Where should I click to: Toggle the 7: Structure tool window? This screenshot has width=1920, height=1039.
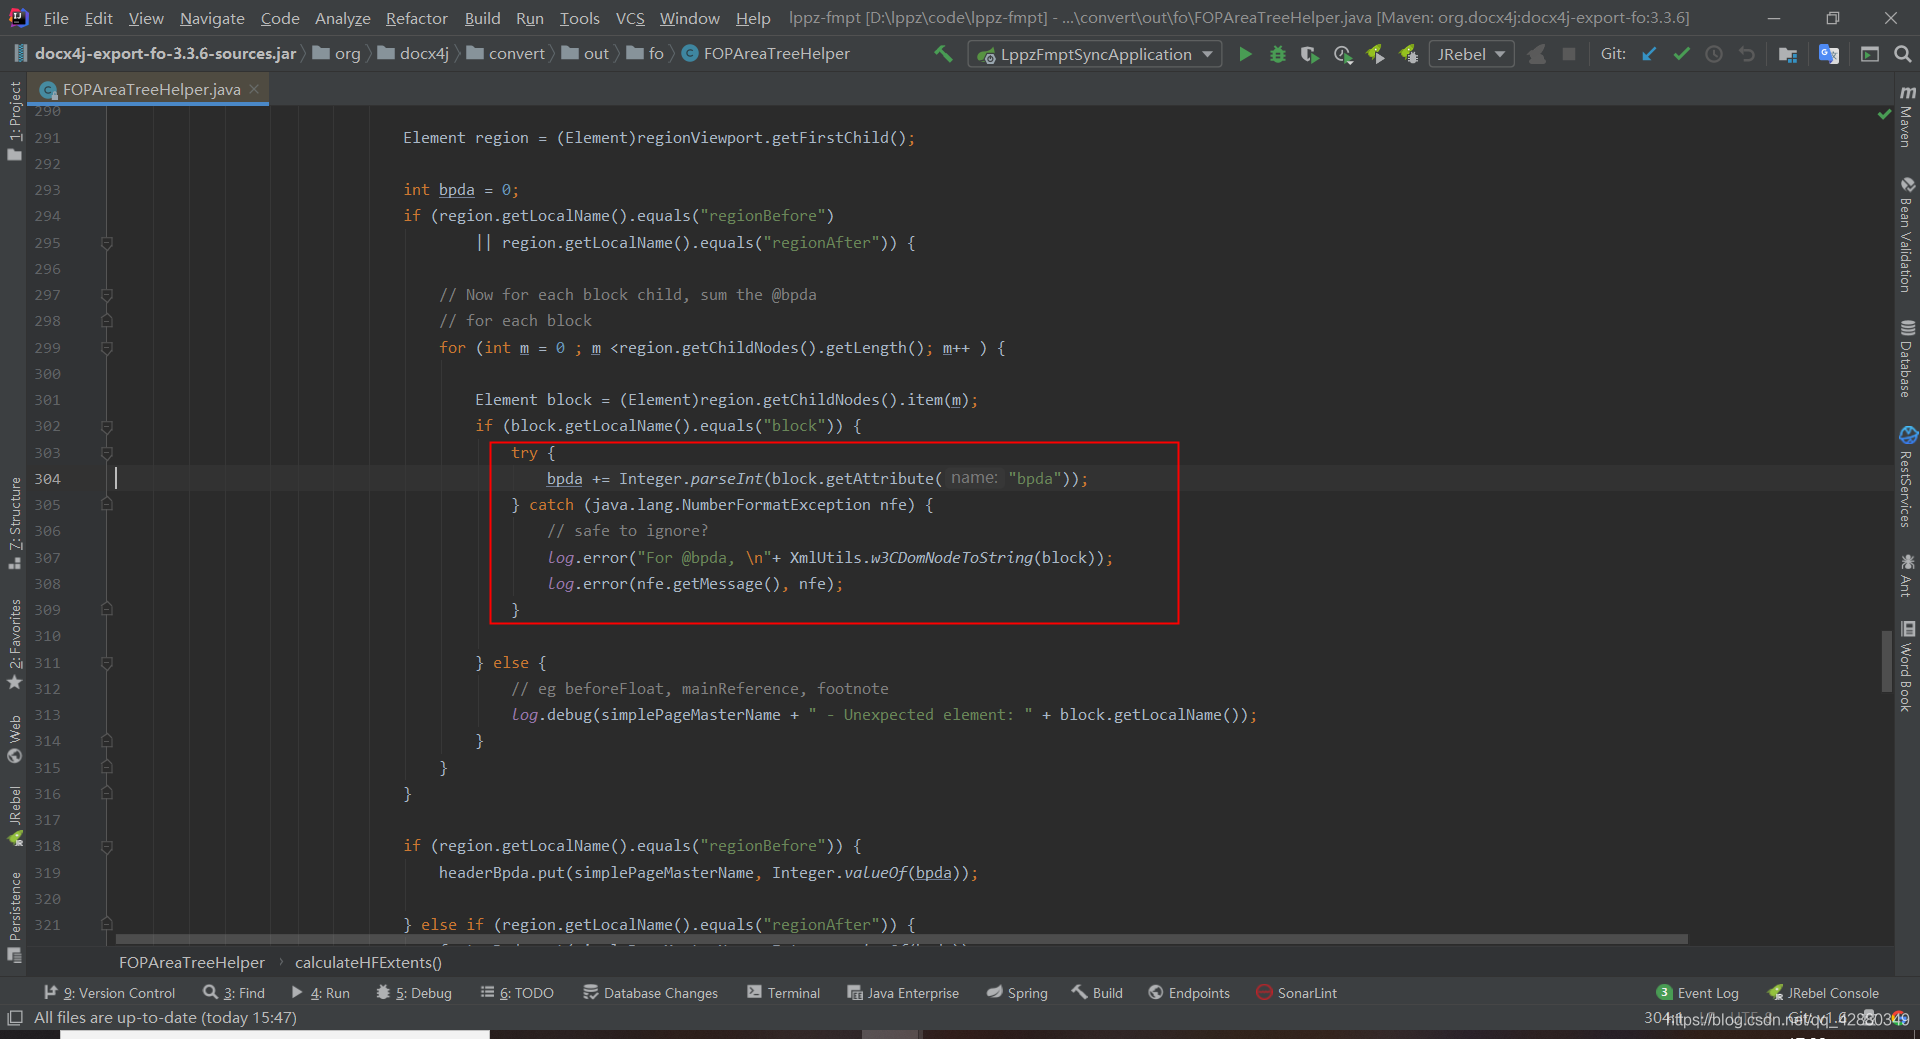click(14, 520)
